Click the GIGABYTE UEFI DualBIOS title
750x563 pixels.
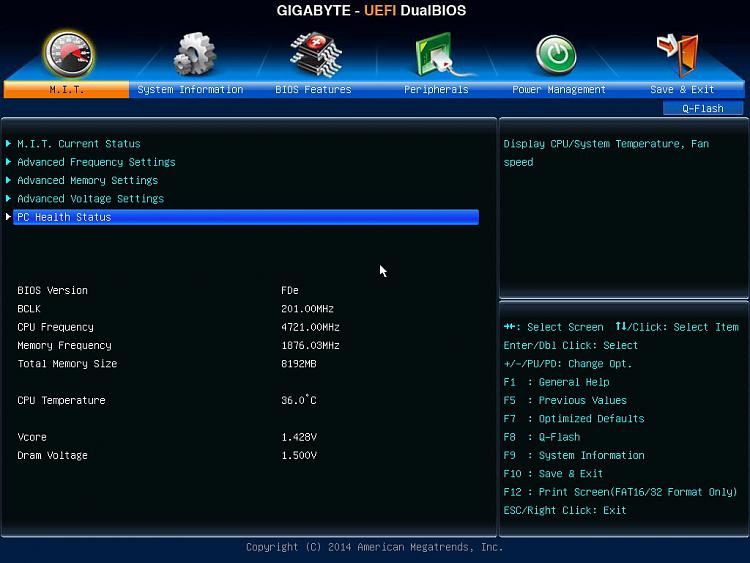[x=371, y=11]
